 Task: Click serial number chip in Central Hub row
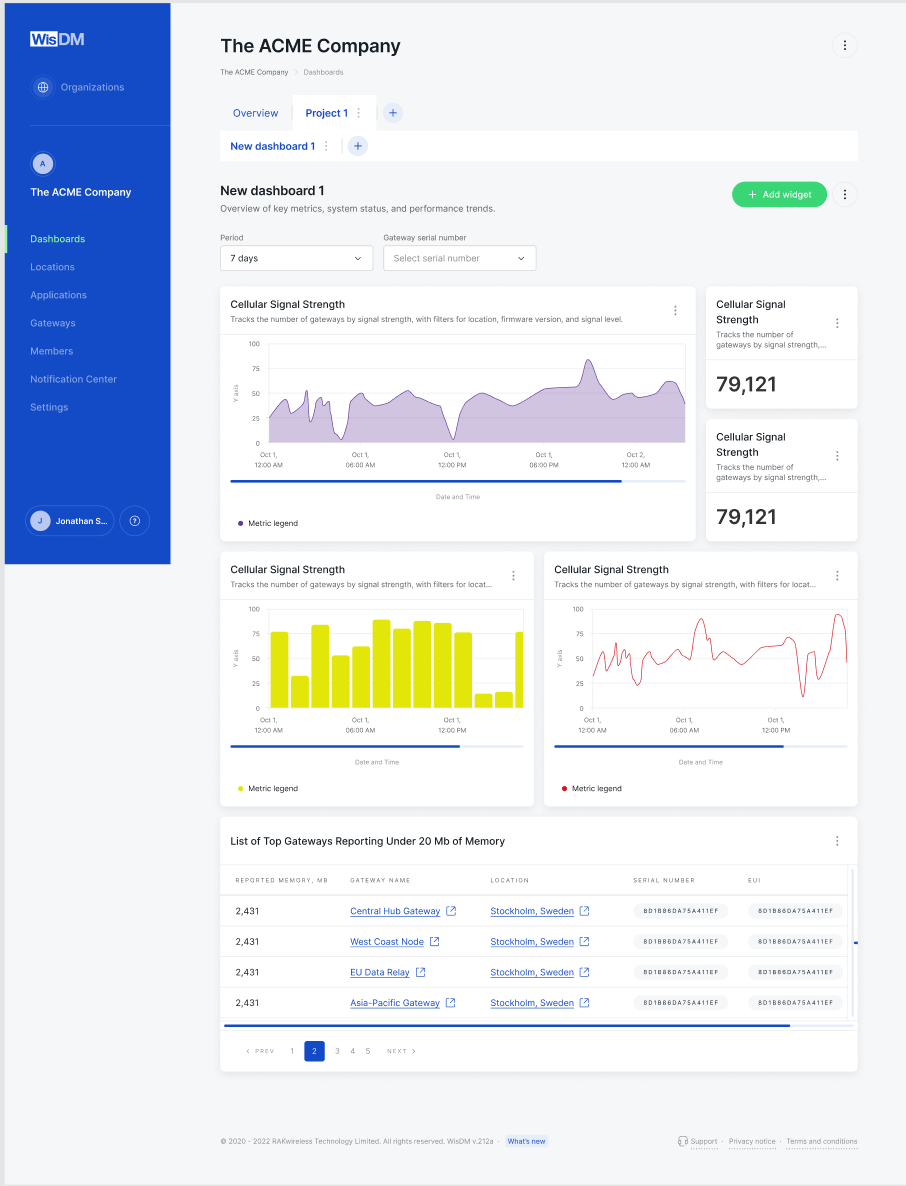tap(681, 911)
